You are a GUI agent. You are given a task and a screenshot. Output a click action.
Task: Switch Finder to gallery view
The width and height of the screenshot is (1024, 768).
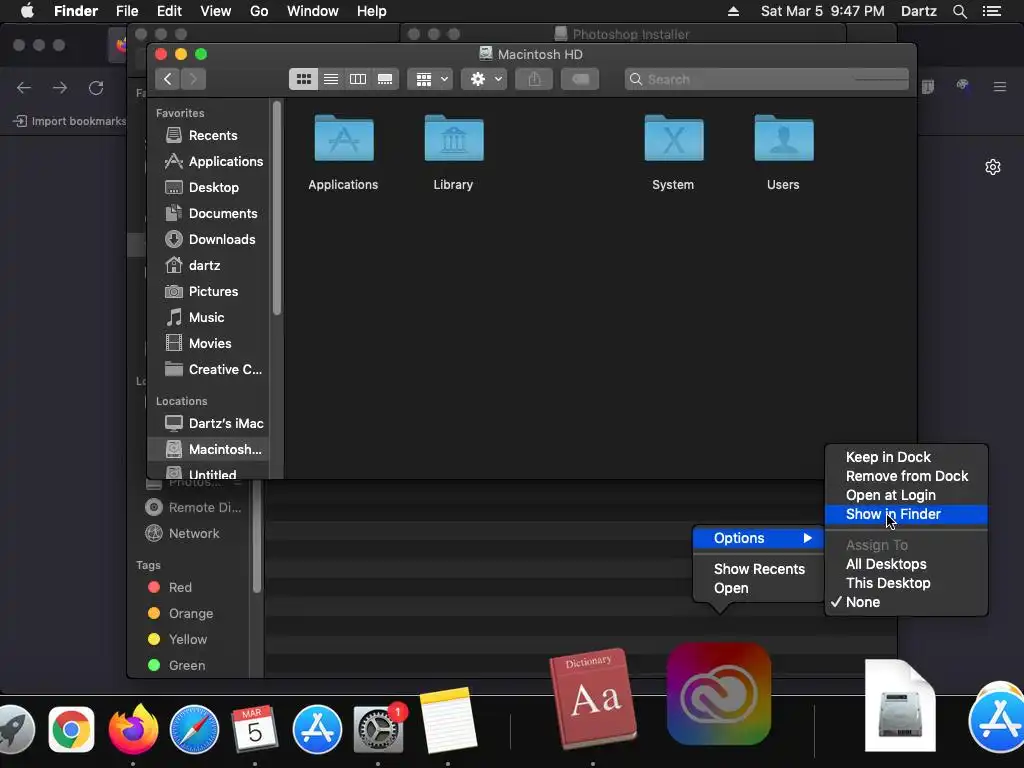tap(385, 79)
